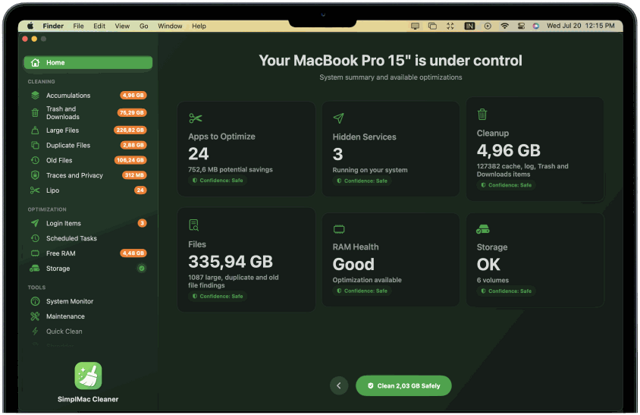Click the Accumulations stack icon
This screenshot has width=640, height=415.
35,95
